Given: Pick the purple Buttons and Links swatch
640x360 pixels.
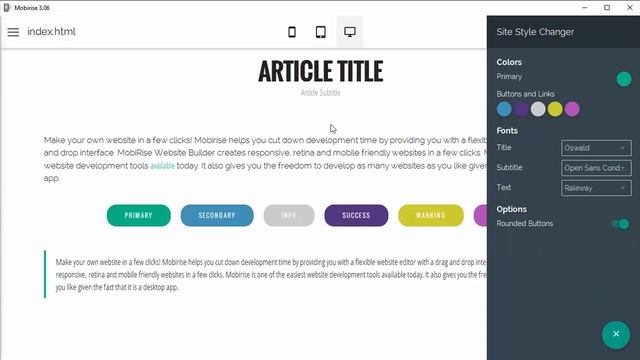Looking at the screenshot, I should 521,109.
